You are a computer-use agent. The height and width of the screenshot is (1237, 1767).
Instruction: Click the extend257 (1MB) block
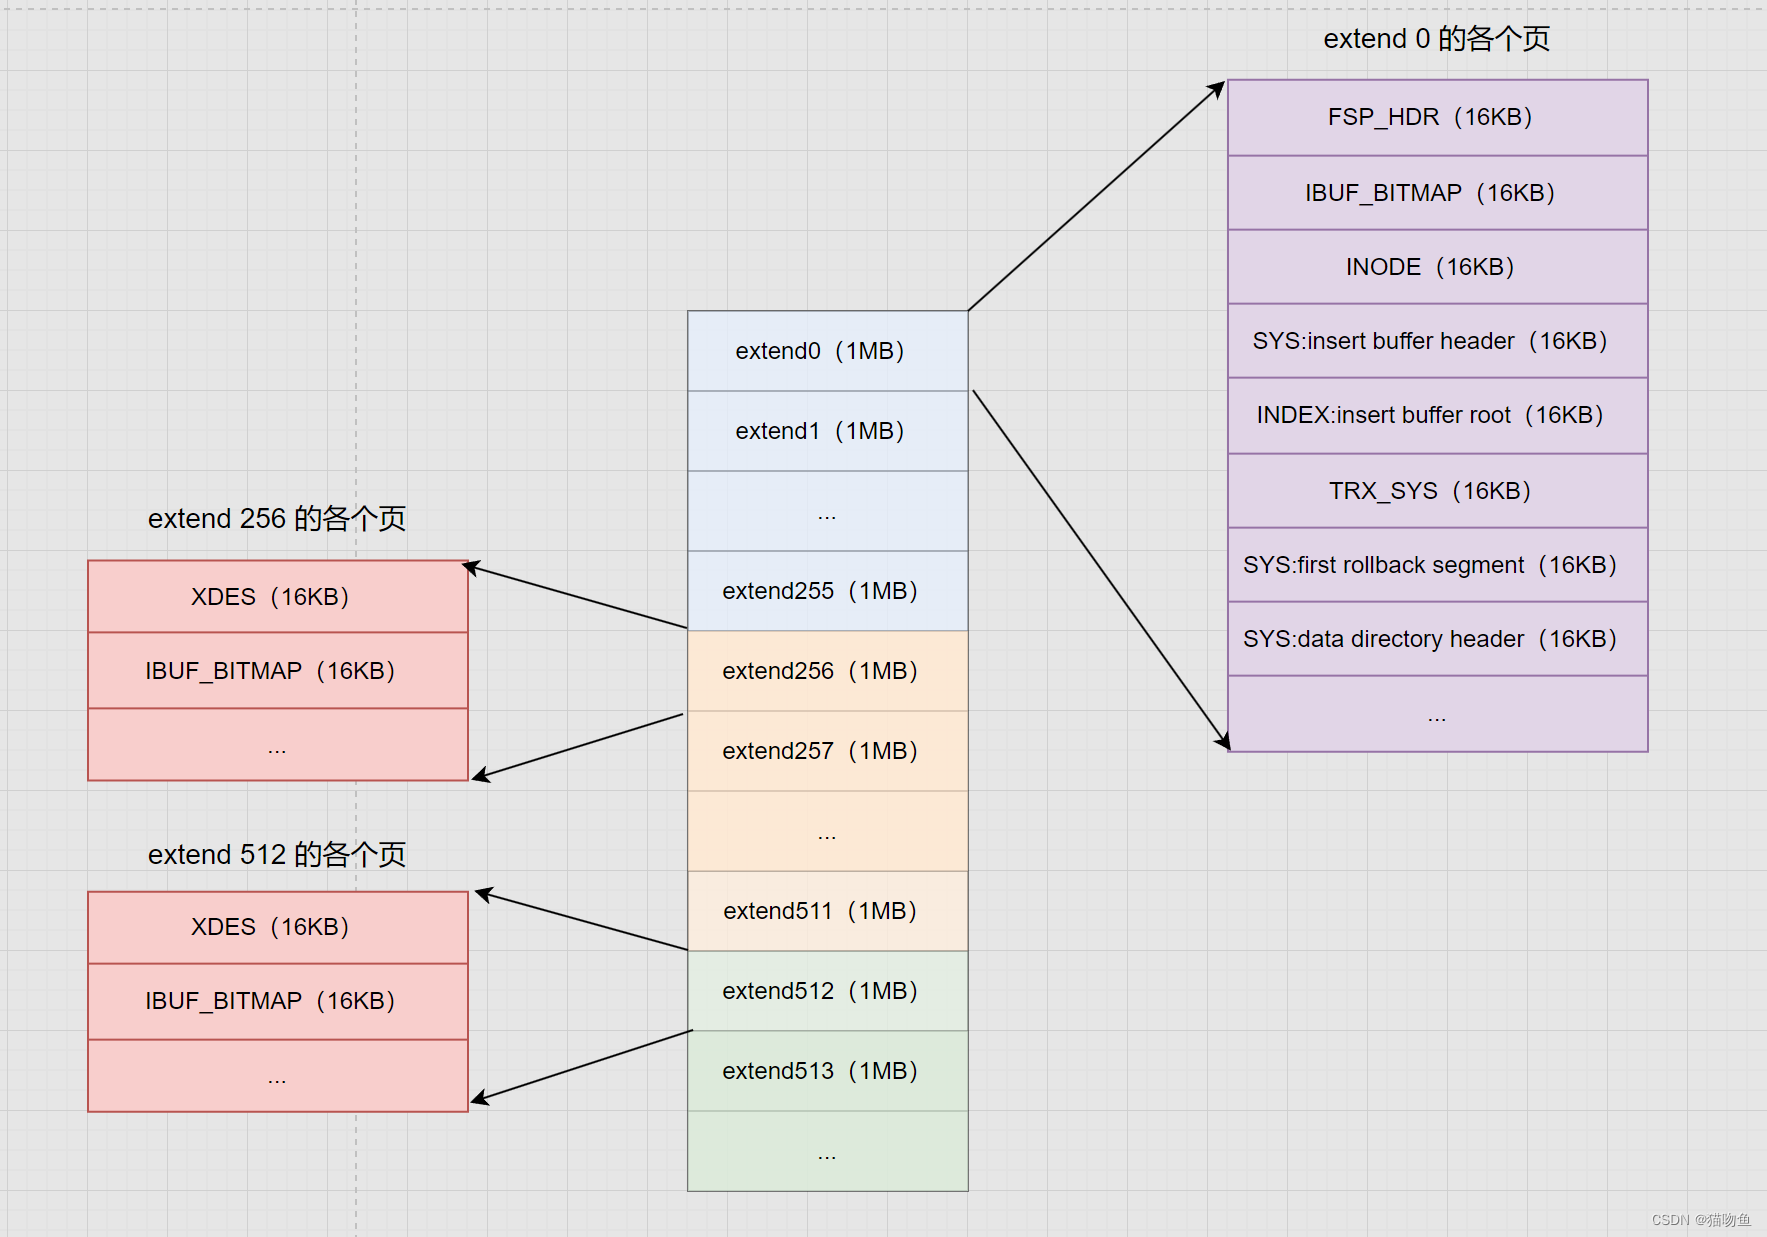pyautogui.click(x=827, y=751)
